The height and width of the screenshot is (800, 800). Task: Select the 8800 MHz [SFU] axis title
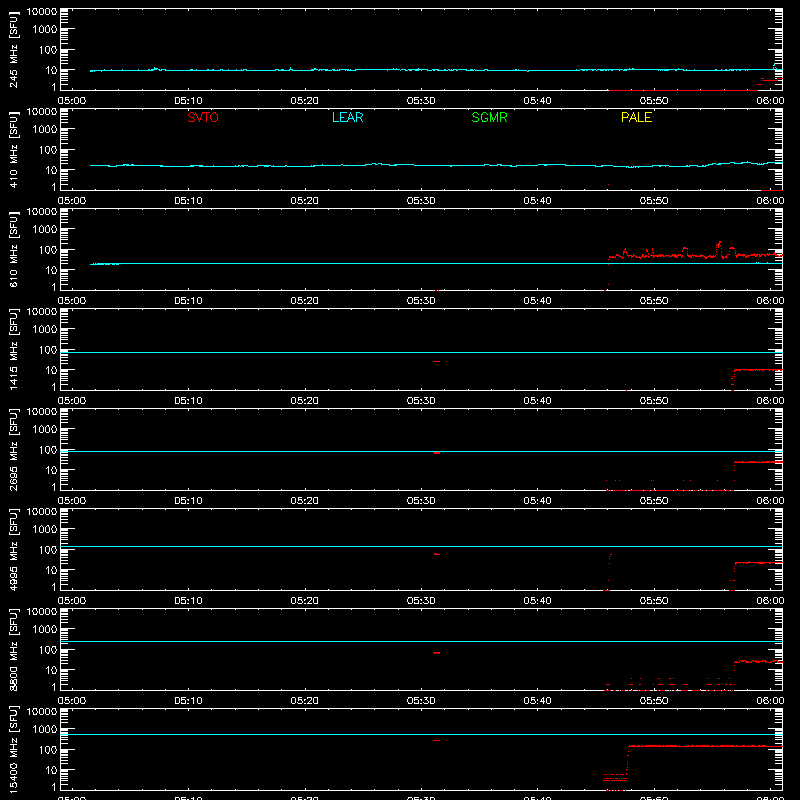(x=13, y=649)
